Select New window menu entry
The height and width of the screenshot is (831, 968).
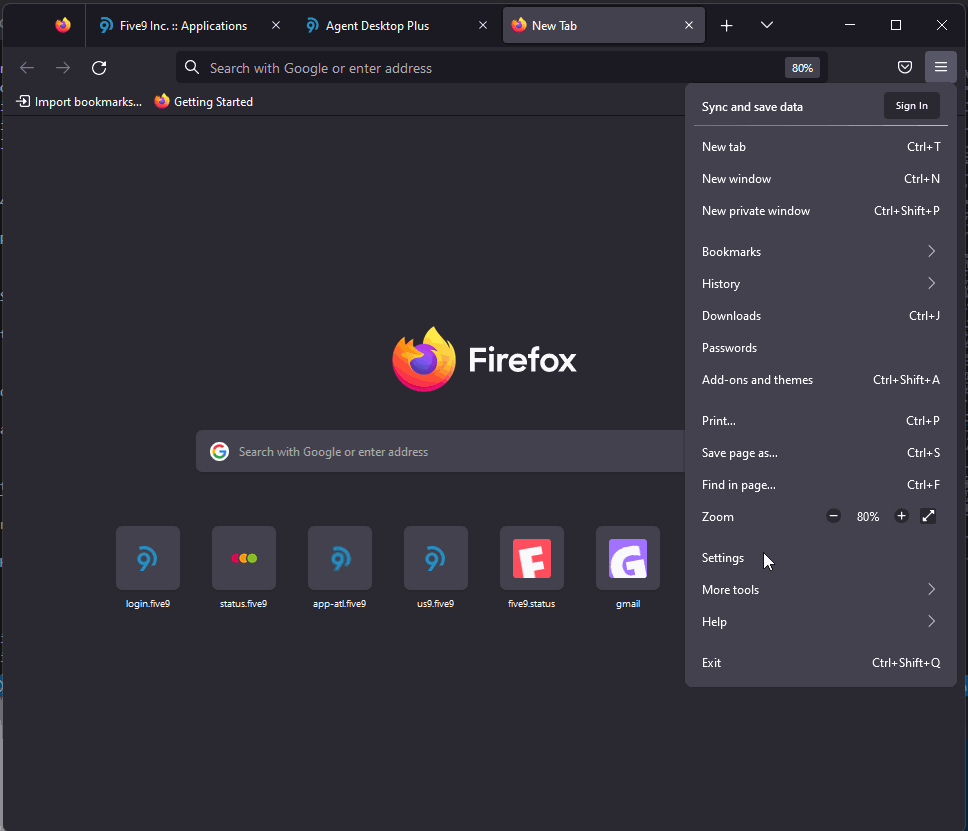820,179
